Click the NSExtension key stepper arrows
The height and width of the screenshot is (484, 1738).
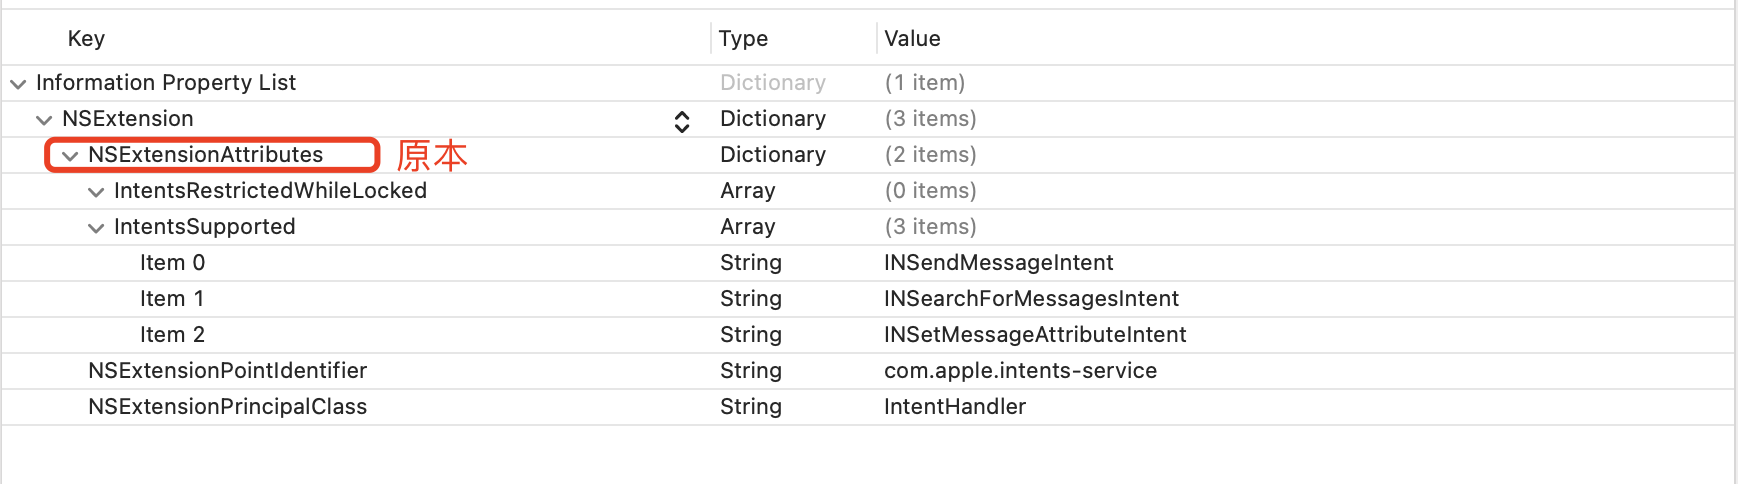(682, 121)
